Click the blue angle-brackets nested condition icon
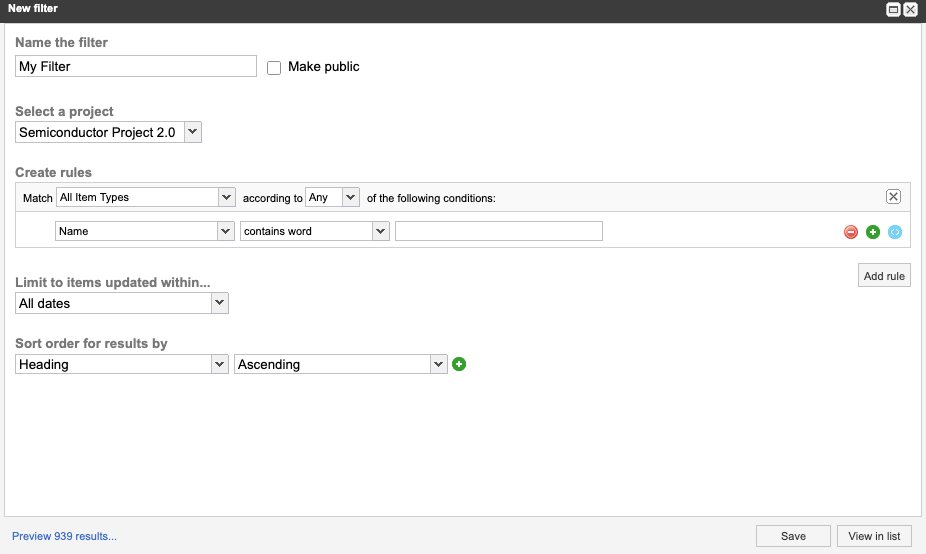The image size is (926, 554). [895, 232]
